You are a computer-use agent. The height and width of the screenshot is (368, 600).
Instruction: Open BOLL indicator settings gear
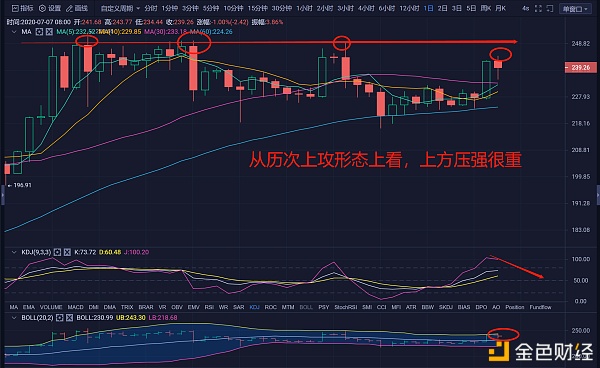[x=59, y=318]
